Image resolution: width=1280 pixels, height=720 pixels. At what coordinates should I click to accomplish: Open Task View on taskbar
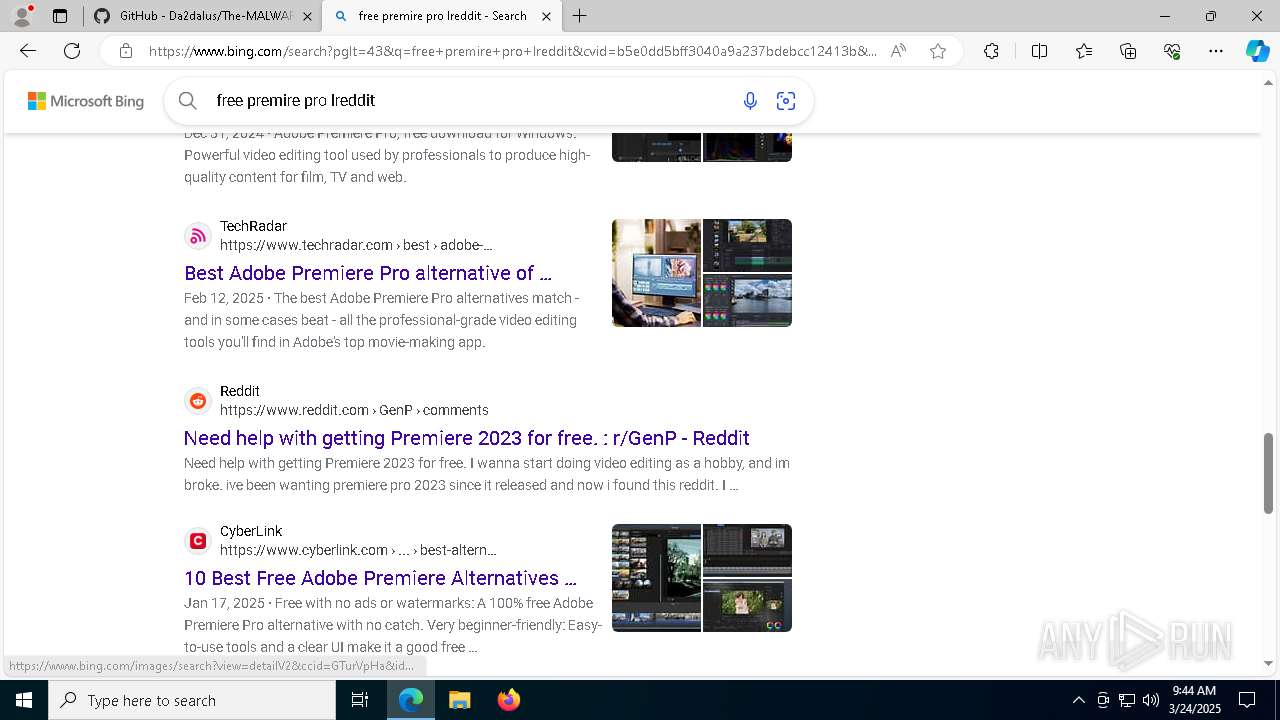point(360,700)
